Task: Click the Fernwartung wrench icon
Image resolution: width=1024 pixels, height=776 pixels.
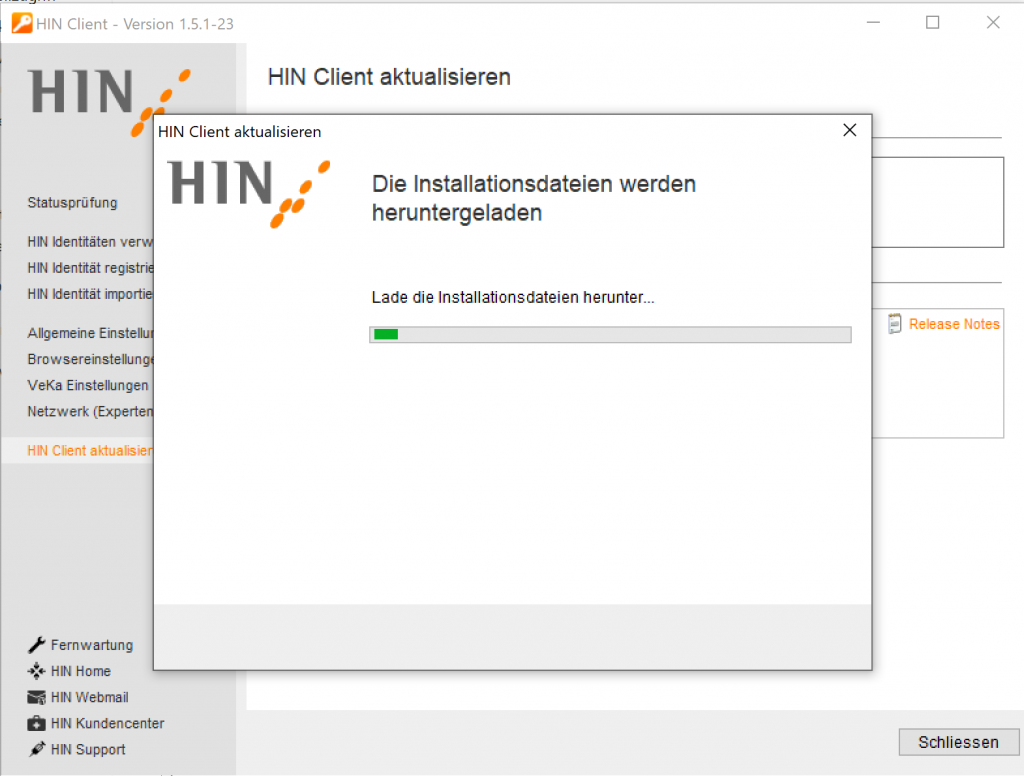Action: [37, 645]
